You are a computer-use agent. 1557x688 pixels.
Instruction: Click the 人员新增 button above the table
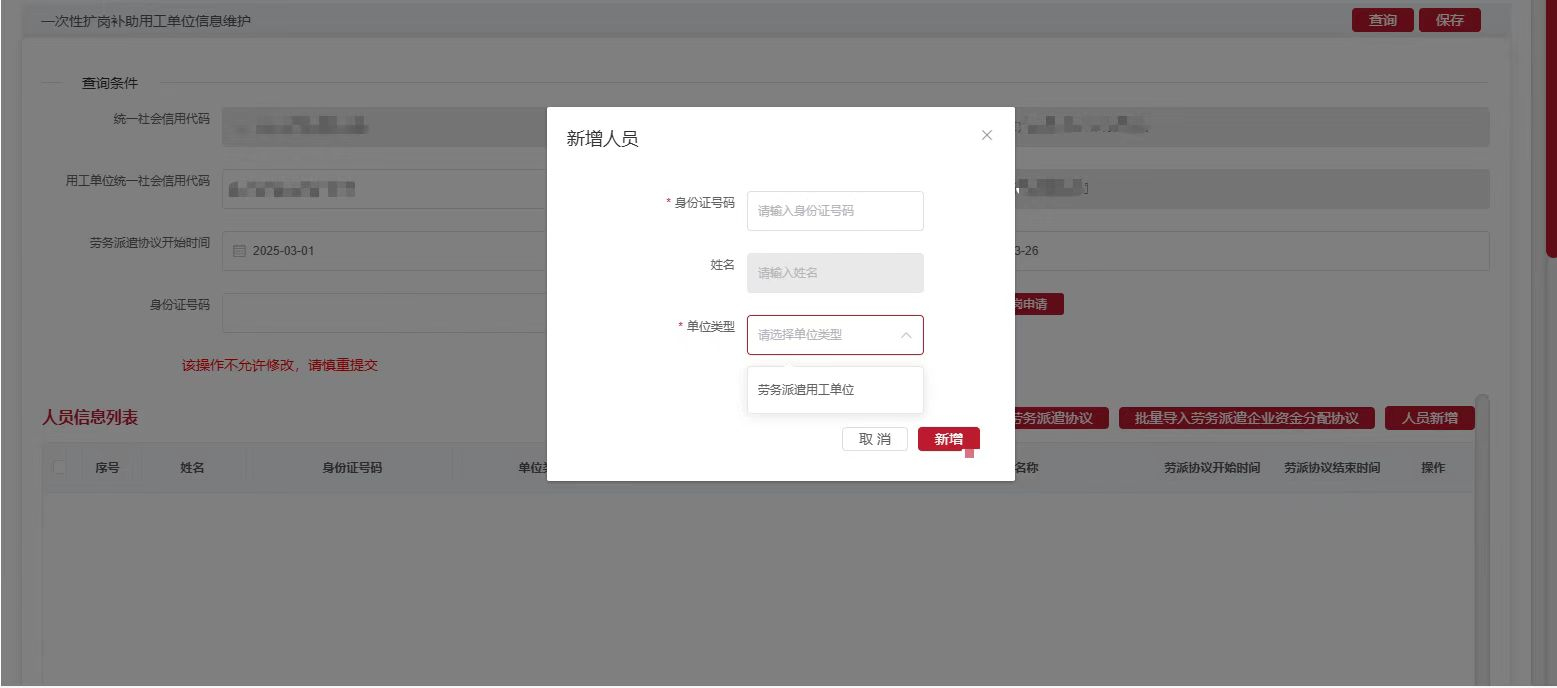pyautogui.click(x=1428, y=417)
